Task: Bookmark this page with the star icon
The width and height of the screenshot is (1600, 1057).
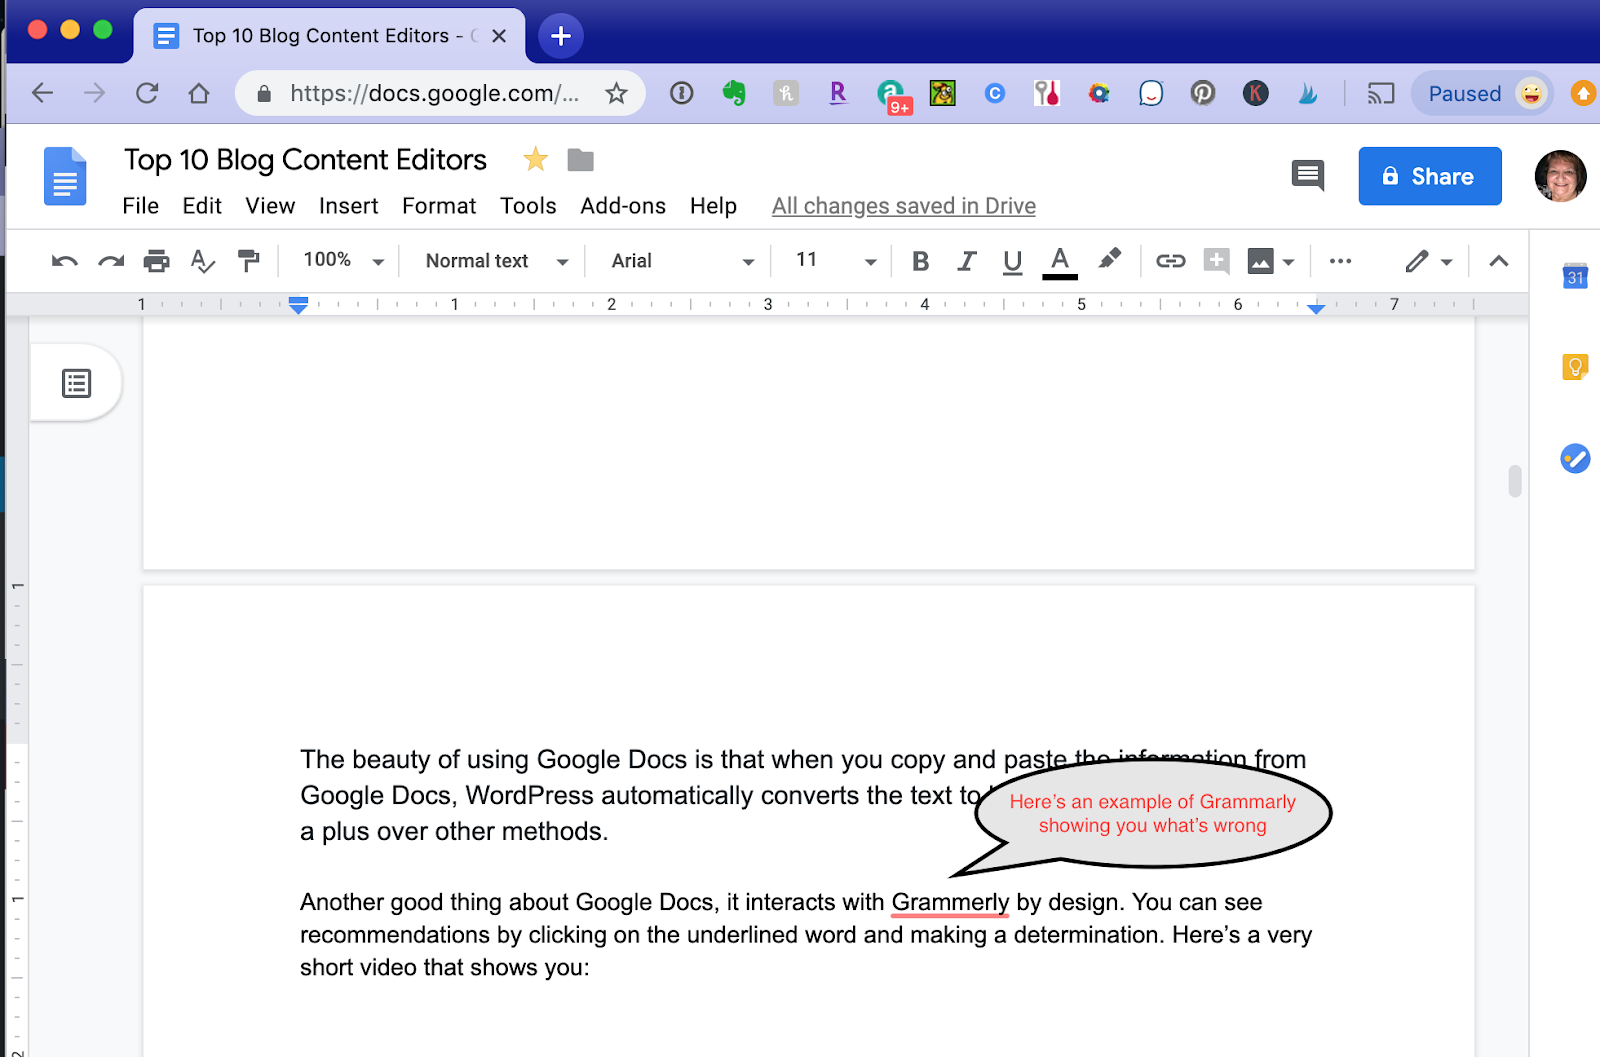Action: [616, 93]
